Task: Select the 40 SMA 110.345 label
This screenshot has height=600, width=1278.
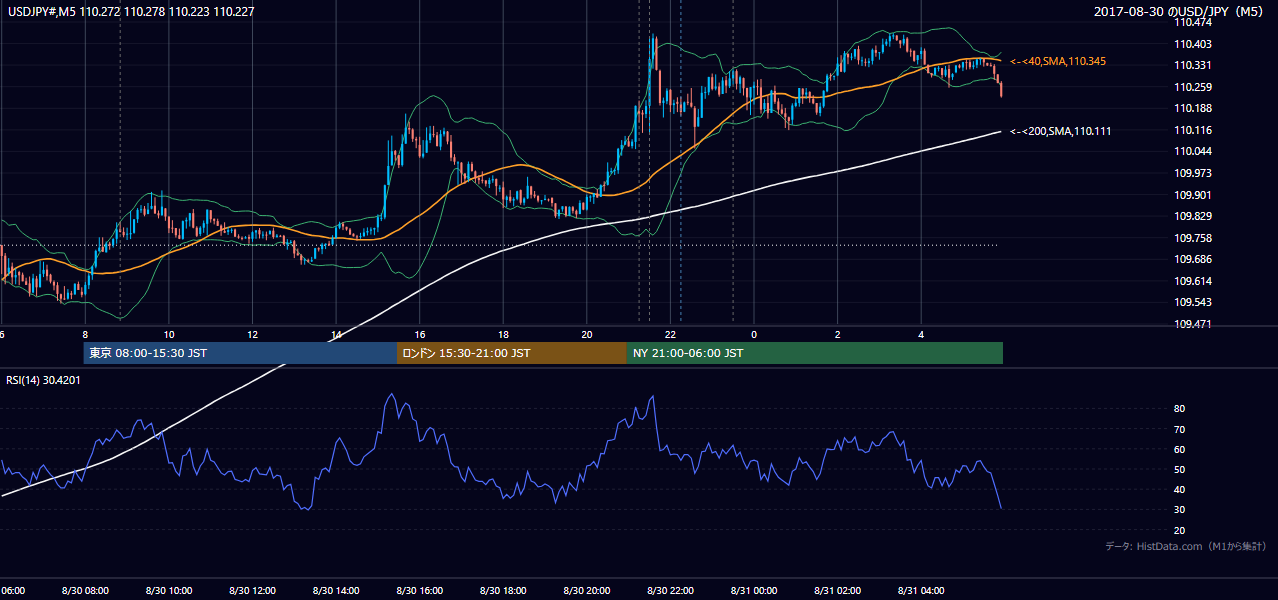Action: [1058, 62]
